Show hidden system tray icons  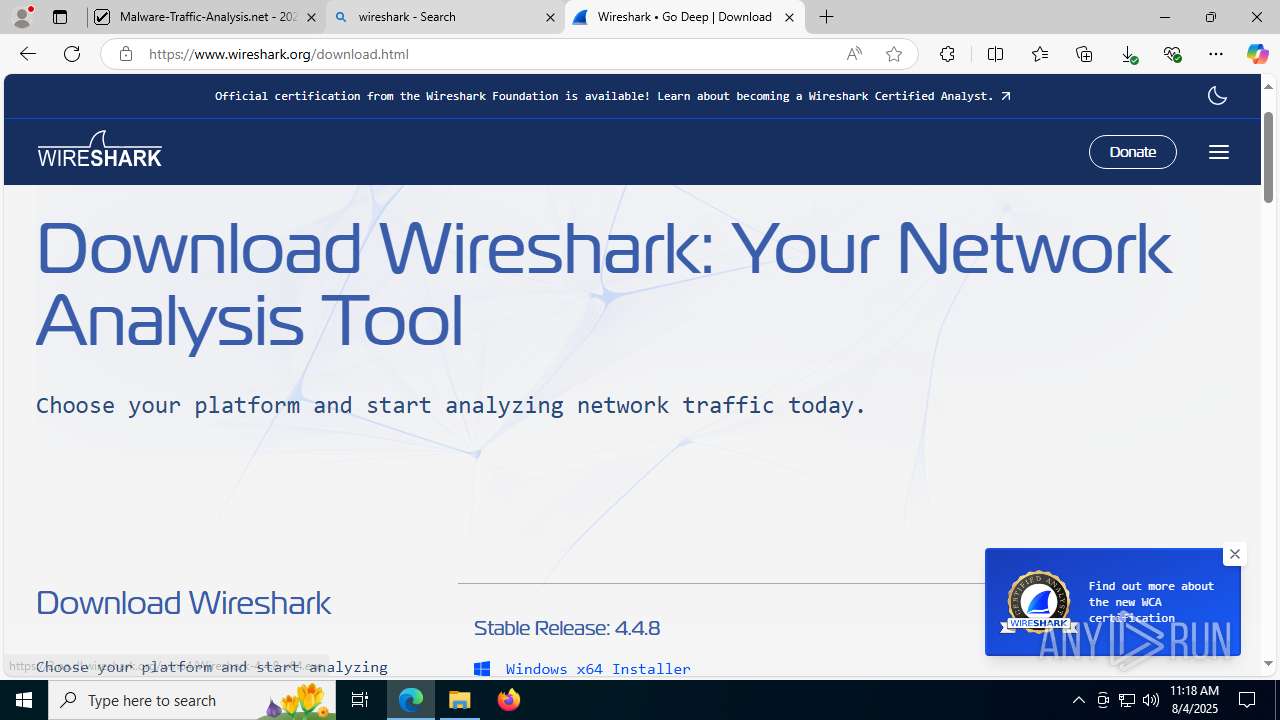[1078, 700]
